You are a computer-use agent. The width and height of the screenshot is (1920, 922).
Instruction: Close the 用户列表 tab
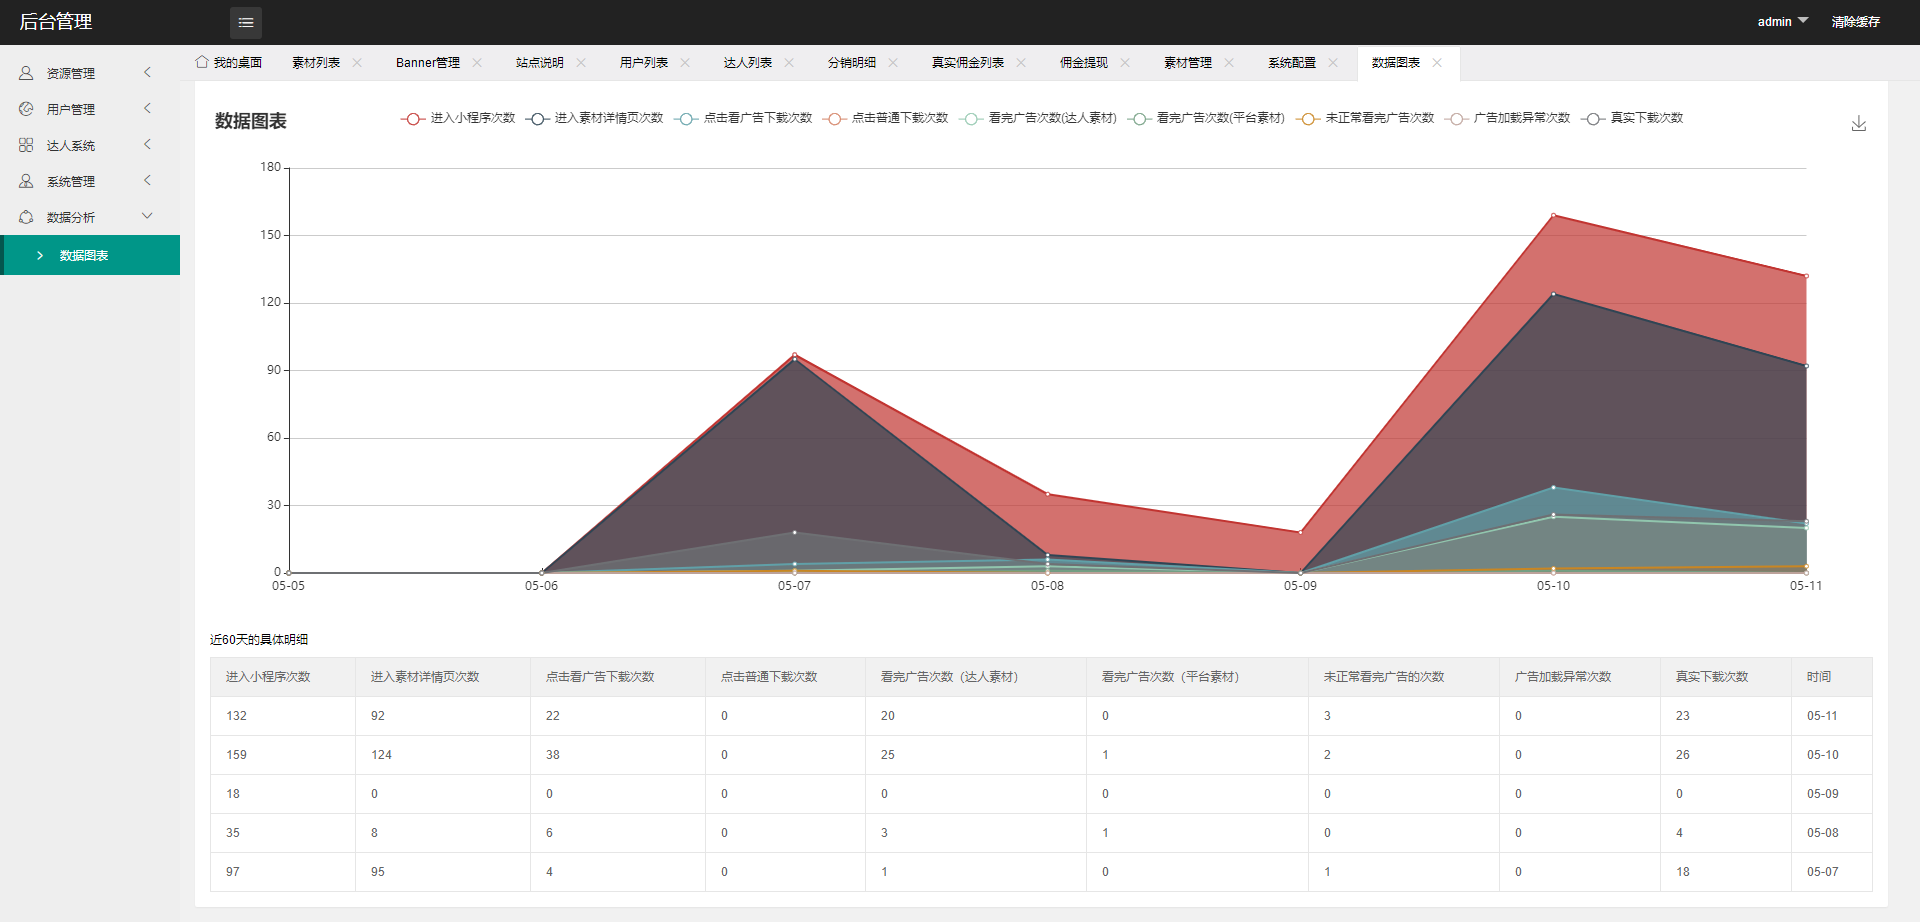click(685, 62)
